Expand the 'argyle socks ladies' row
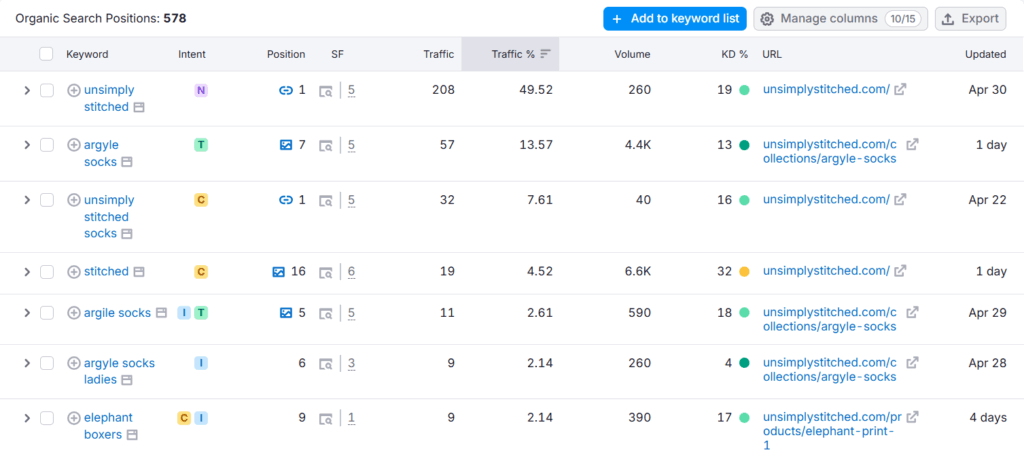Viewport: 1024px width, 461px height. click(27, 363)
